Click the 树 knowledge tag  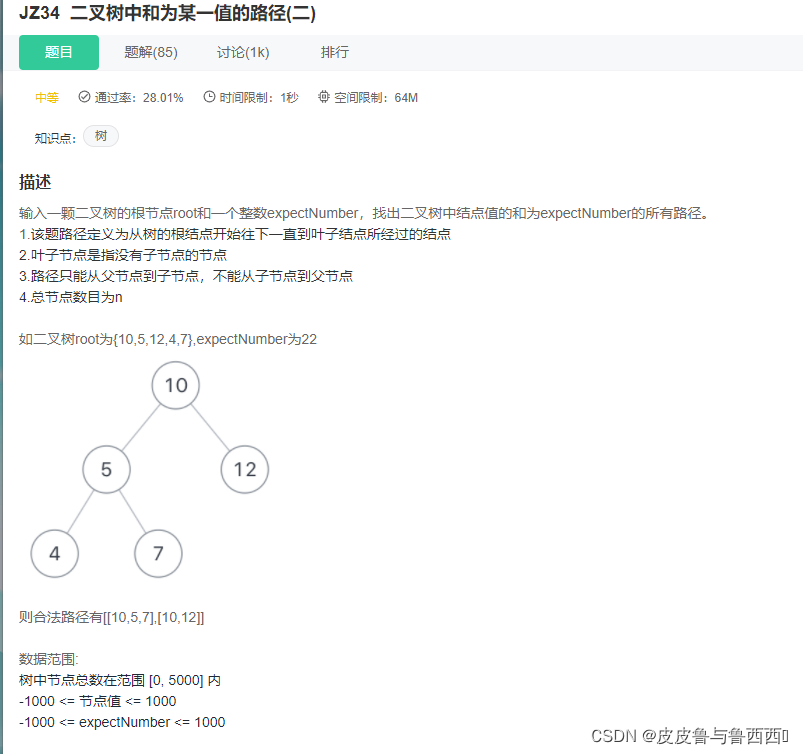point(101,136)
